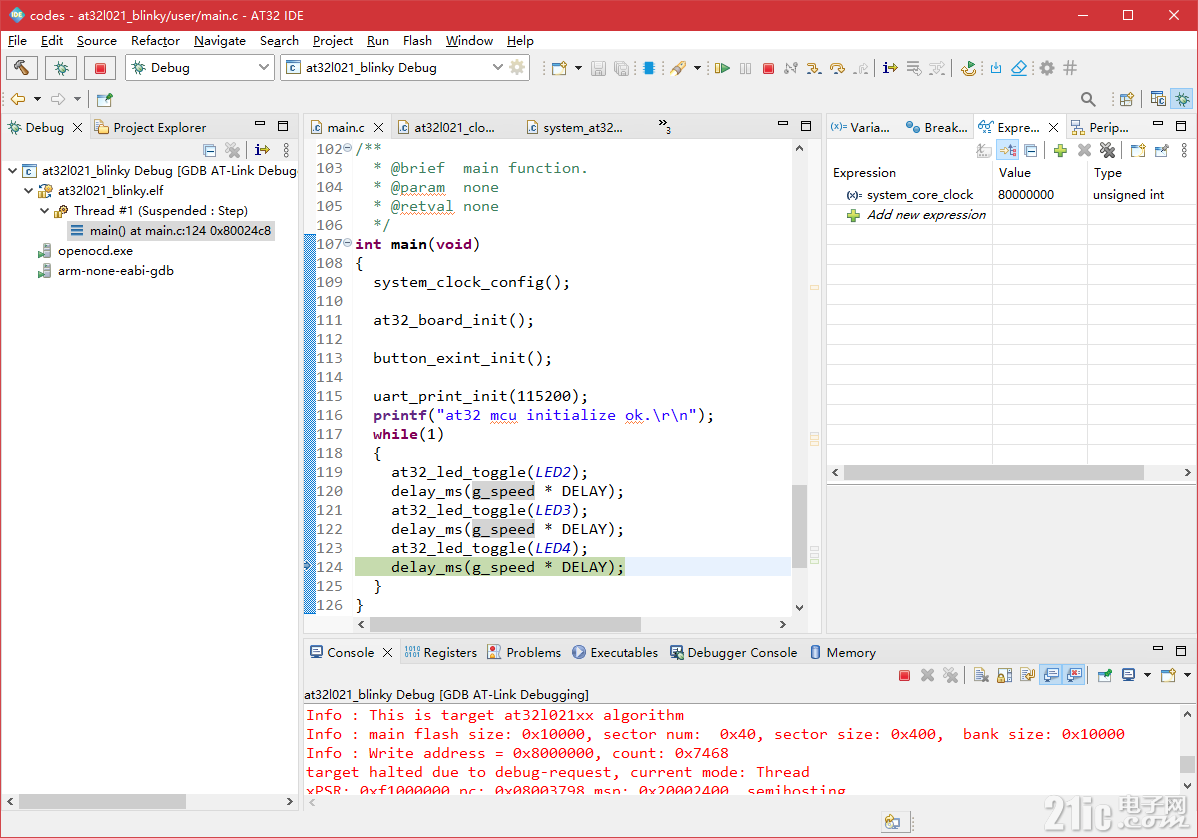Click the hash symbol toolbar icon
Screen dimensions: 1198x838
pos(1070,68)
